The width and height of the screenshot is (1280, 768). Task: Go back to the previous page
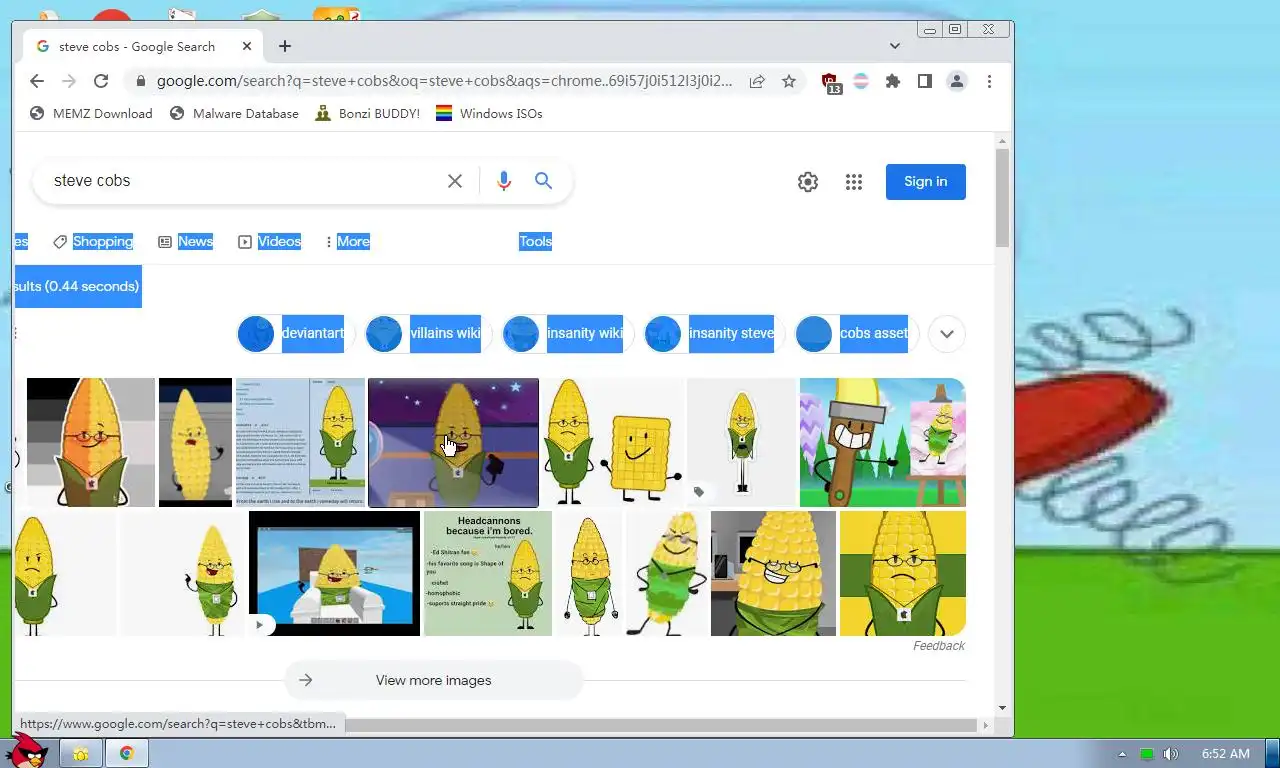point(37,81)
